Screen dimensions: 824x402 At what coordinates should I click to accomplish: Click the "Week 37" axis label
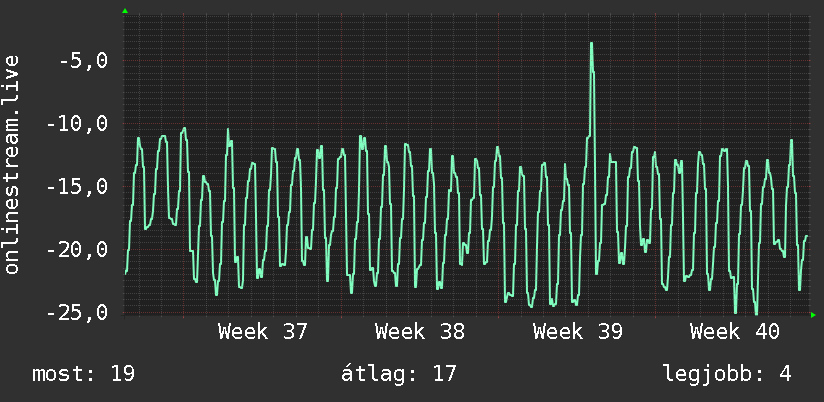[262, 332]
